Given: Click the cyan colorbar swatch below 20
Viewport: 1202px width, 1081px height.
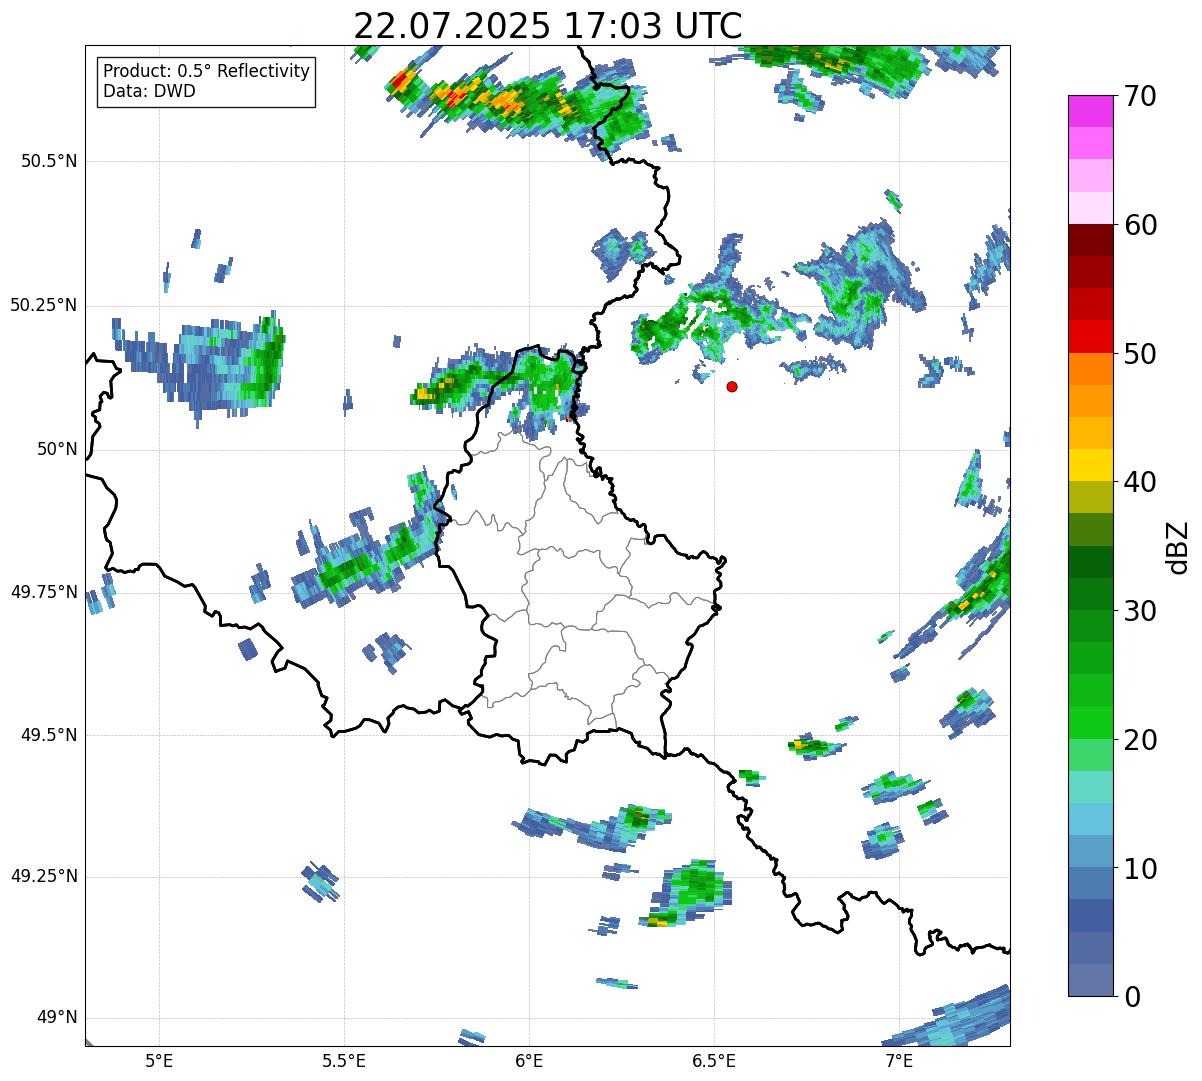Looking at the screenshot, I should (1090, 787).
